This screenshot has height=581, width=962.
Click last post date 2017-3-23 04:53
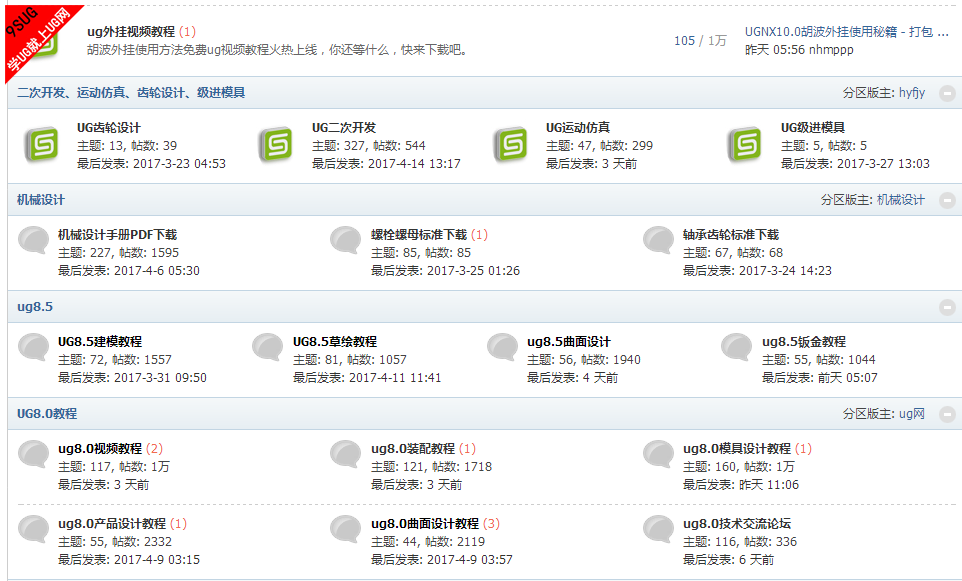point(179,164)
